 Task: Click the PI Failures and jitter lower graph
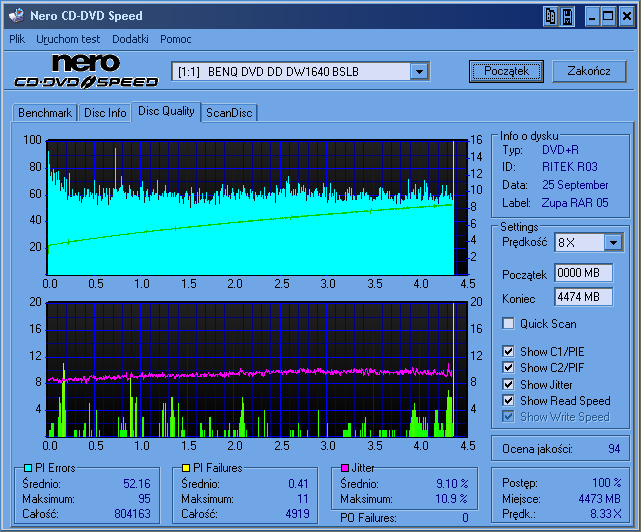point(257,370)
